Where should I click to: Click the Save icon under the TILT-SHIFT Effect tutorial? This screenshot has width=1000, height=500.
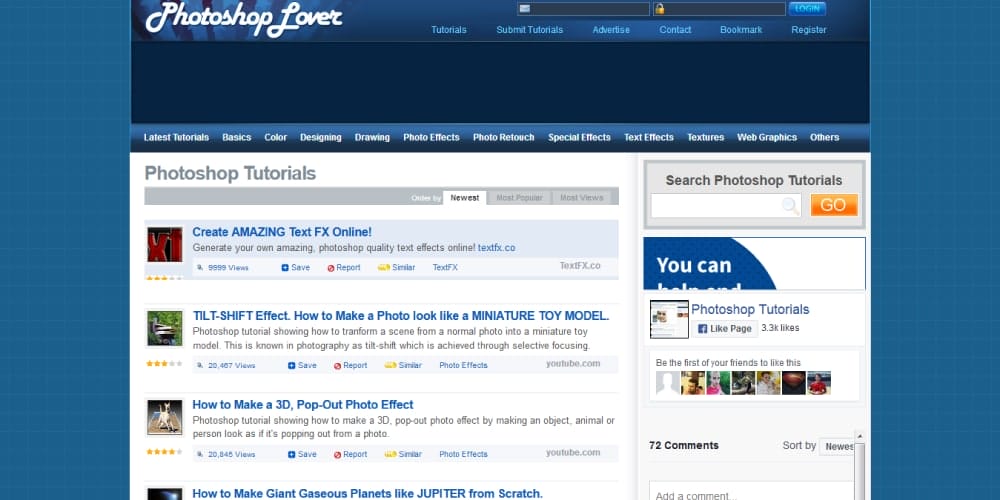tap(291, 365)
